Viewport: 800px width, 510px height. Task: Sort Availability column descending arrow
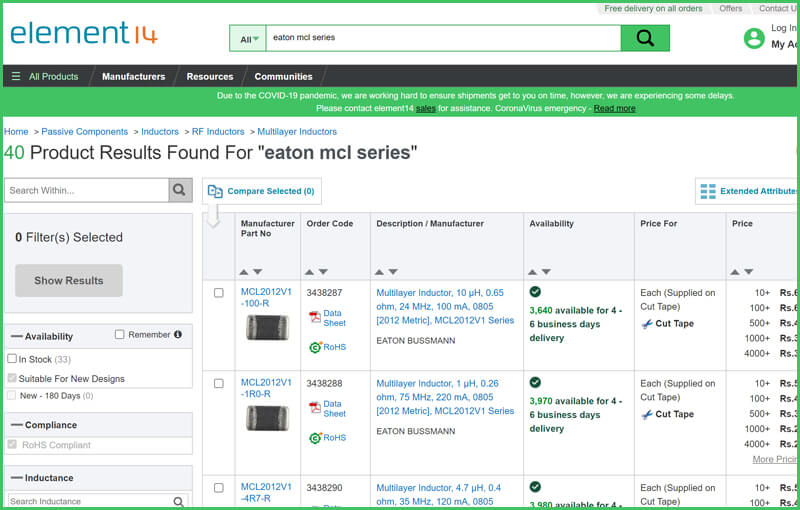coord(546,272)
